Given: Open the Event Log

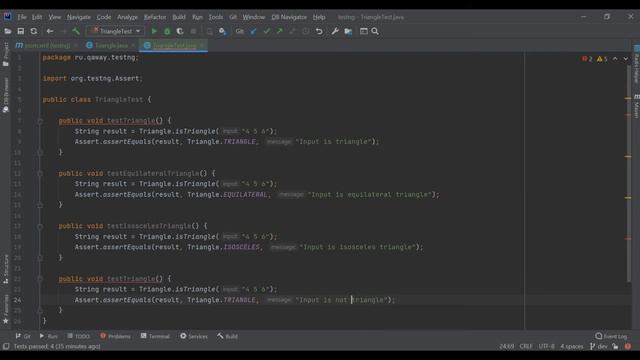Looking at the screenshot, I should coord(611,336).
